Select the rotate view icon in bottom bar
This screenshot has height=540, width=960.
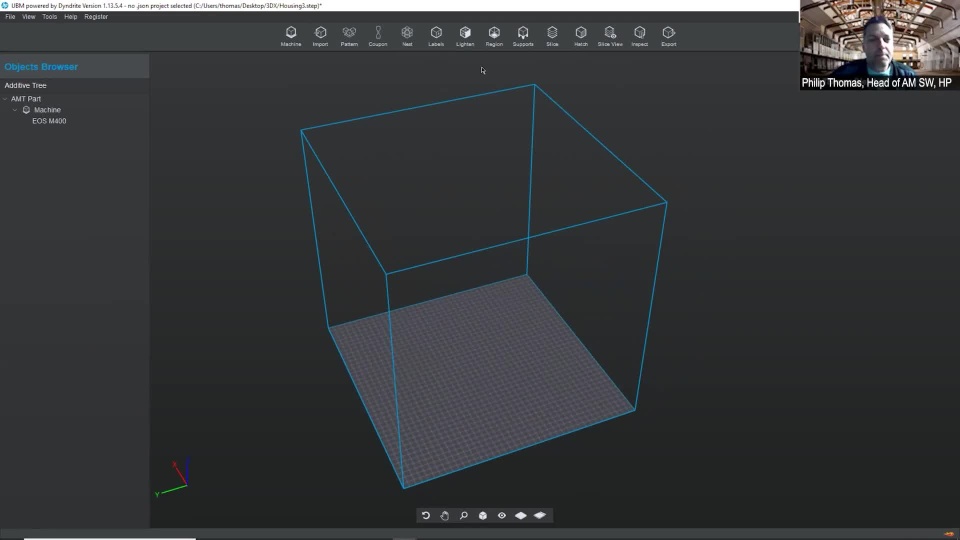pos(426,516)
